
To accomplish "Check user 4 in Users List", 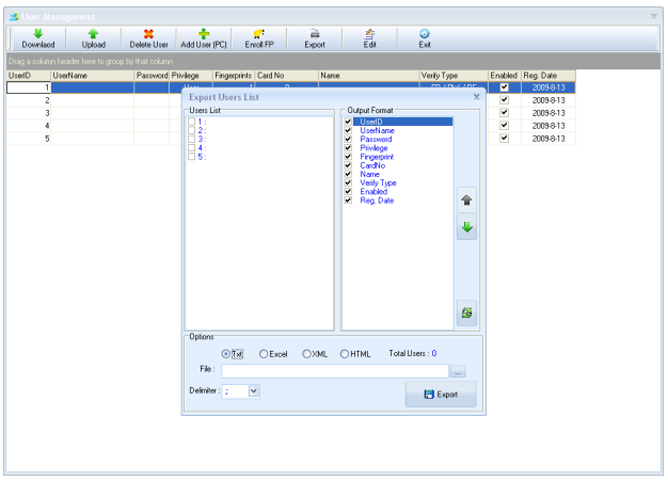I will pyautogui.click(x=191, y=148).
